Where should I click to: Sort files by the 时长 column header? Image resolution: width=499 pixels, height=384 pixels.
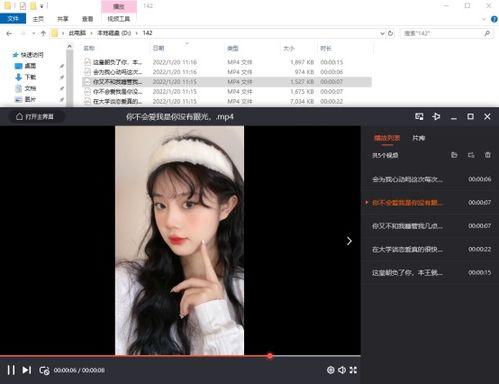[326, 48]
